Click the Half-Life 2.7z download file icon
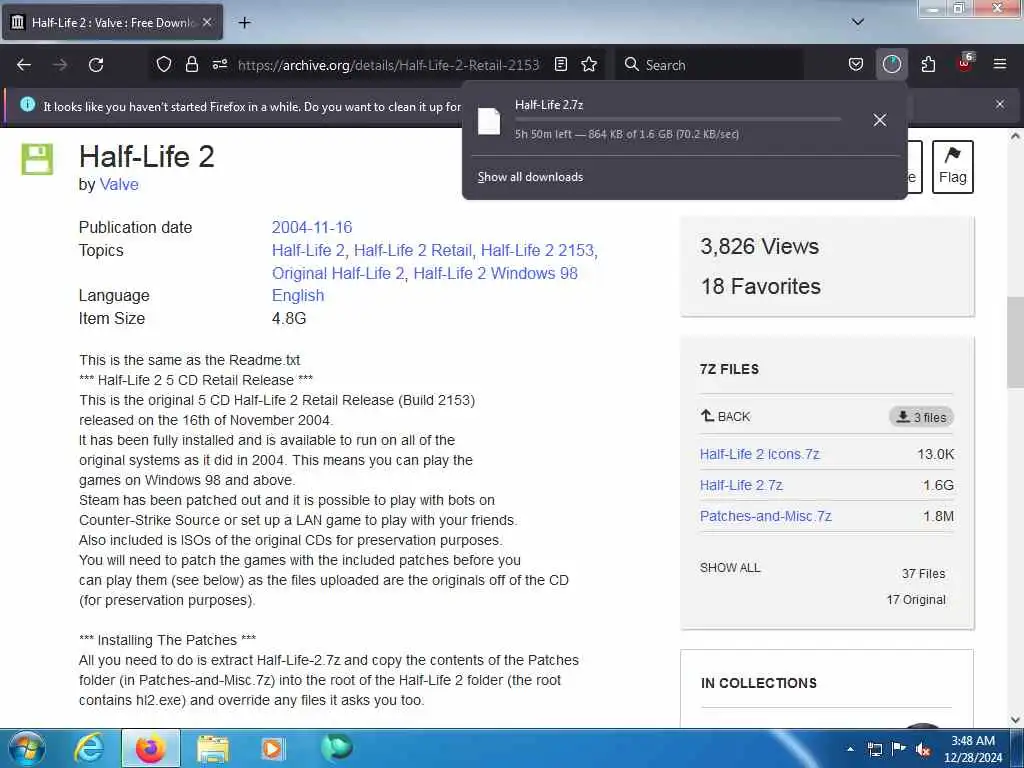This screenshot has height=768, width=1024. (489, 121)
